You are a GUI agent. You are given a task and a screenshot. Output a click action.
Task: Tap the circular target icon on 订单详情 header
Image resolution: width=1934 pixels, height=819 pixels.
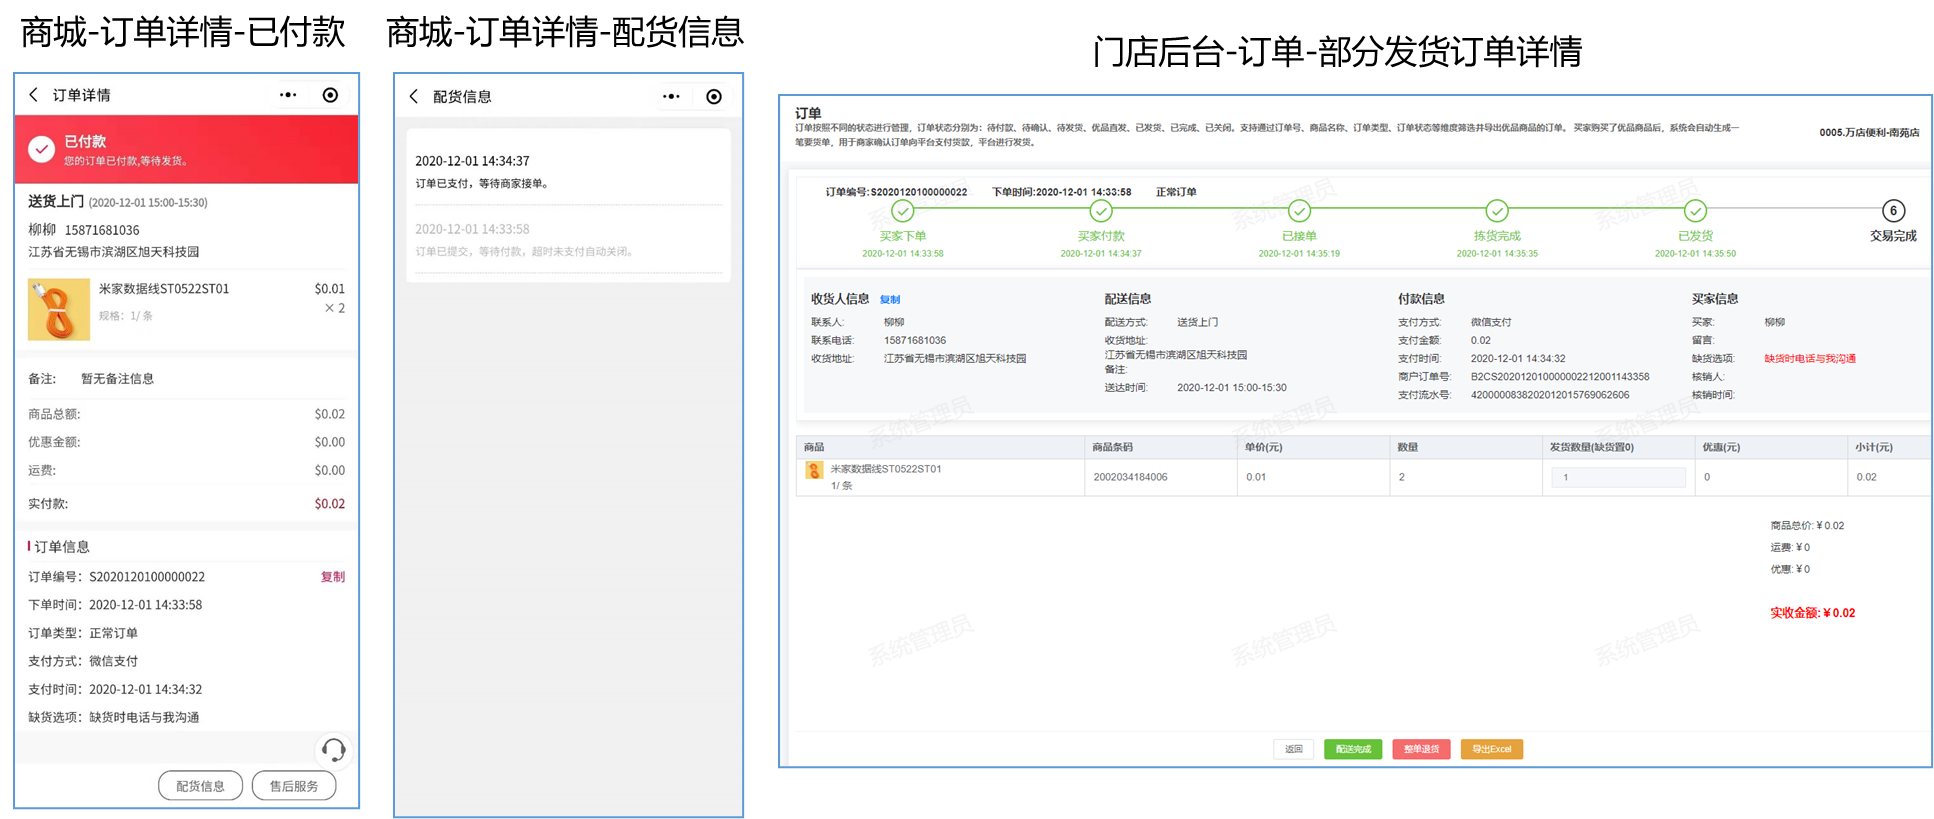coord(330,95)
